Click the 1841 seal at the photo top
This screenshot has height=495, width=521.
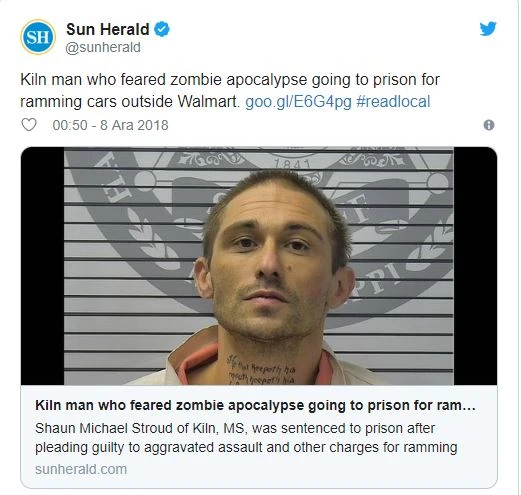tap(292, 164)
